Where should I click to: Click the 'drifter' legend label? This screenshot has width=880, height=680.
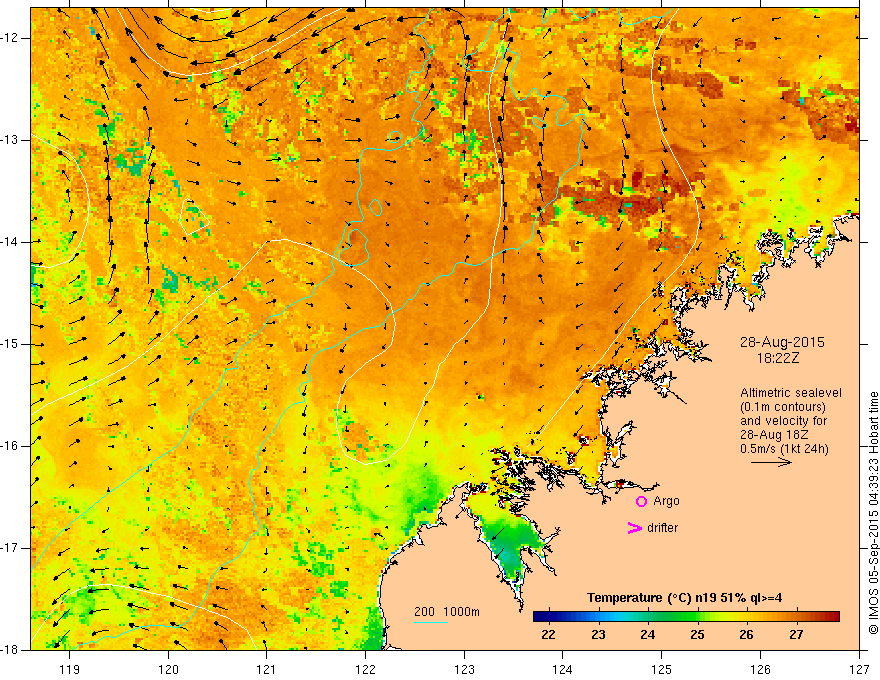click(662, 528)
